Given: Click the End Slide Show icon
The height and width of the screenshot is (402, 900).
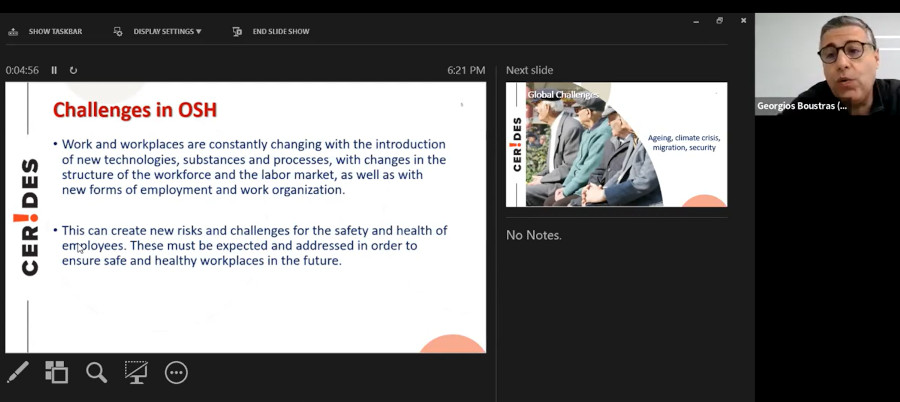Looking at the screenshot, I should click(x=237, y=31).
